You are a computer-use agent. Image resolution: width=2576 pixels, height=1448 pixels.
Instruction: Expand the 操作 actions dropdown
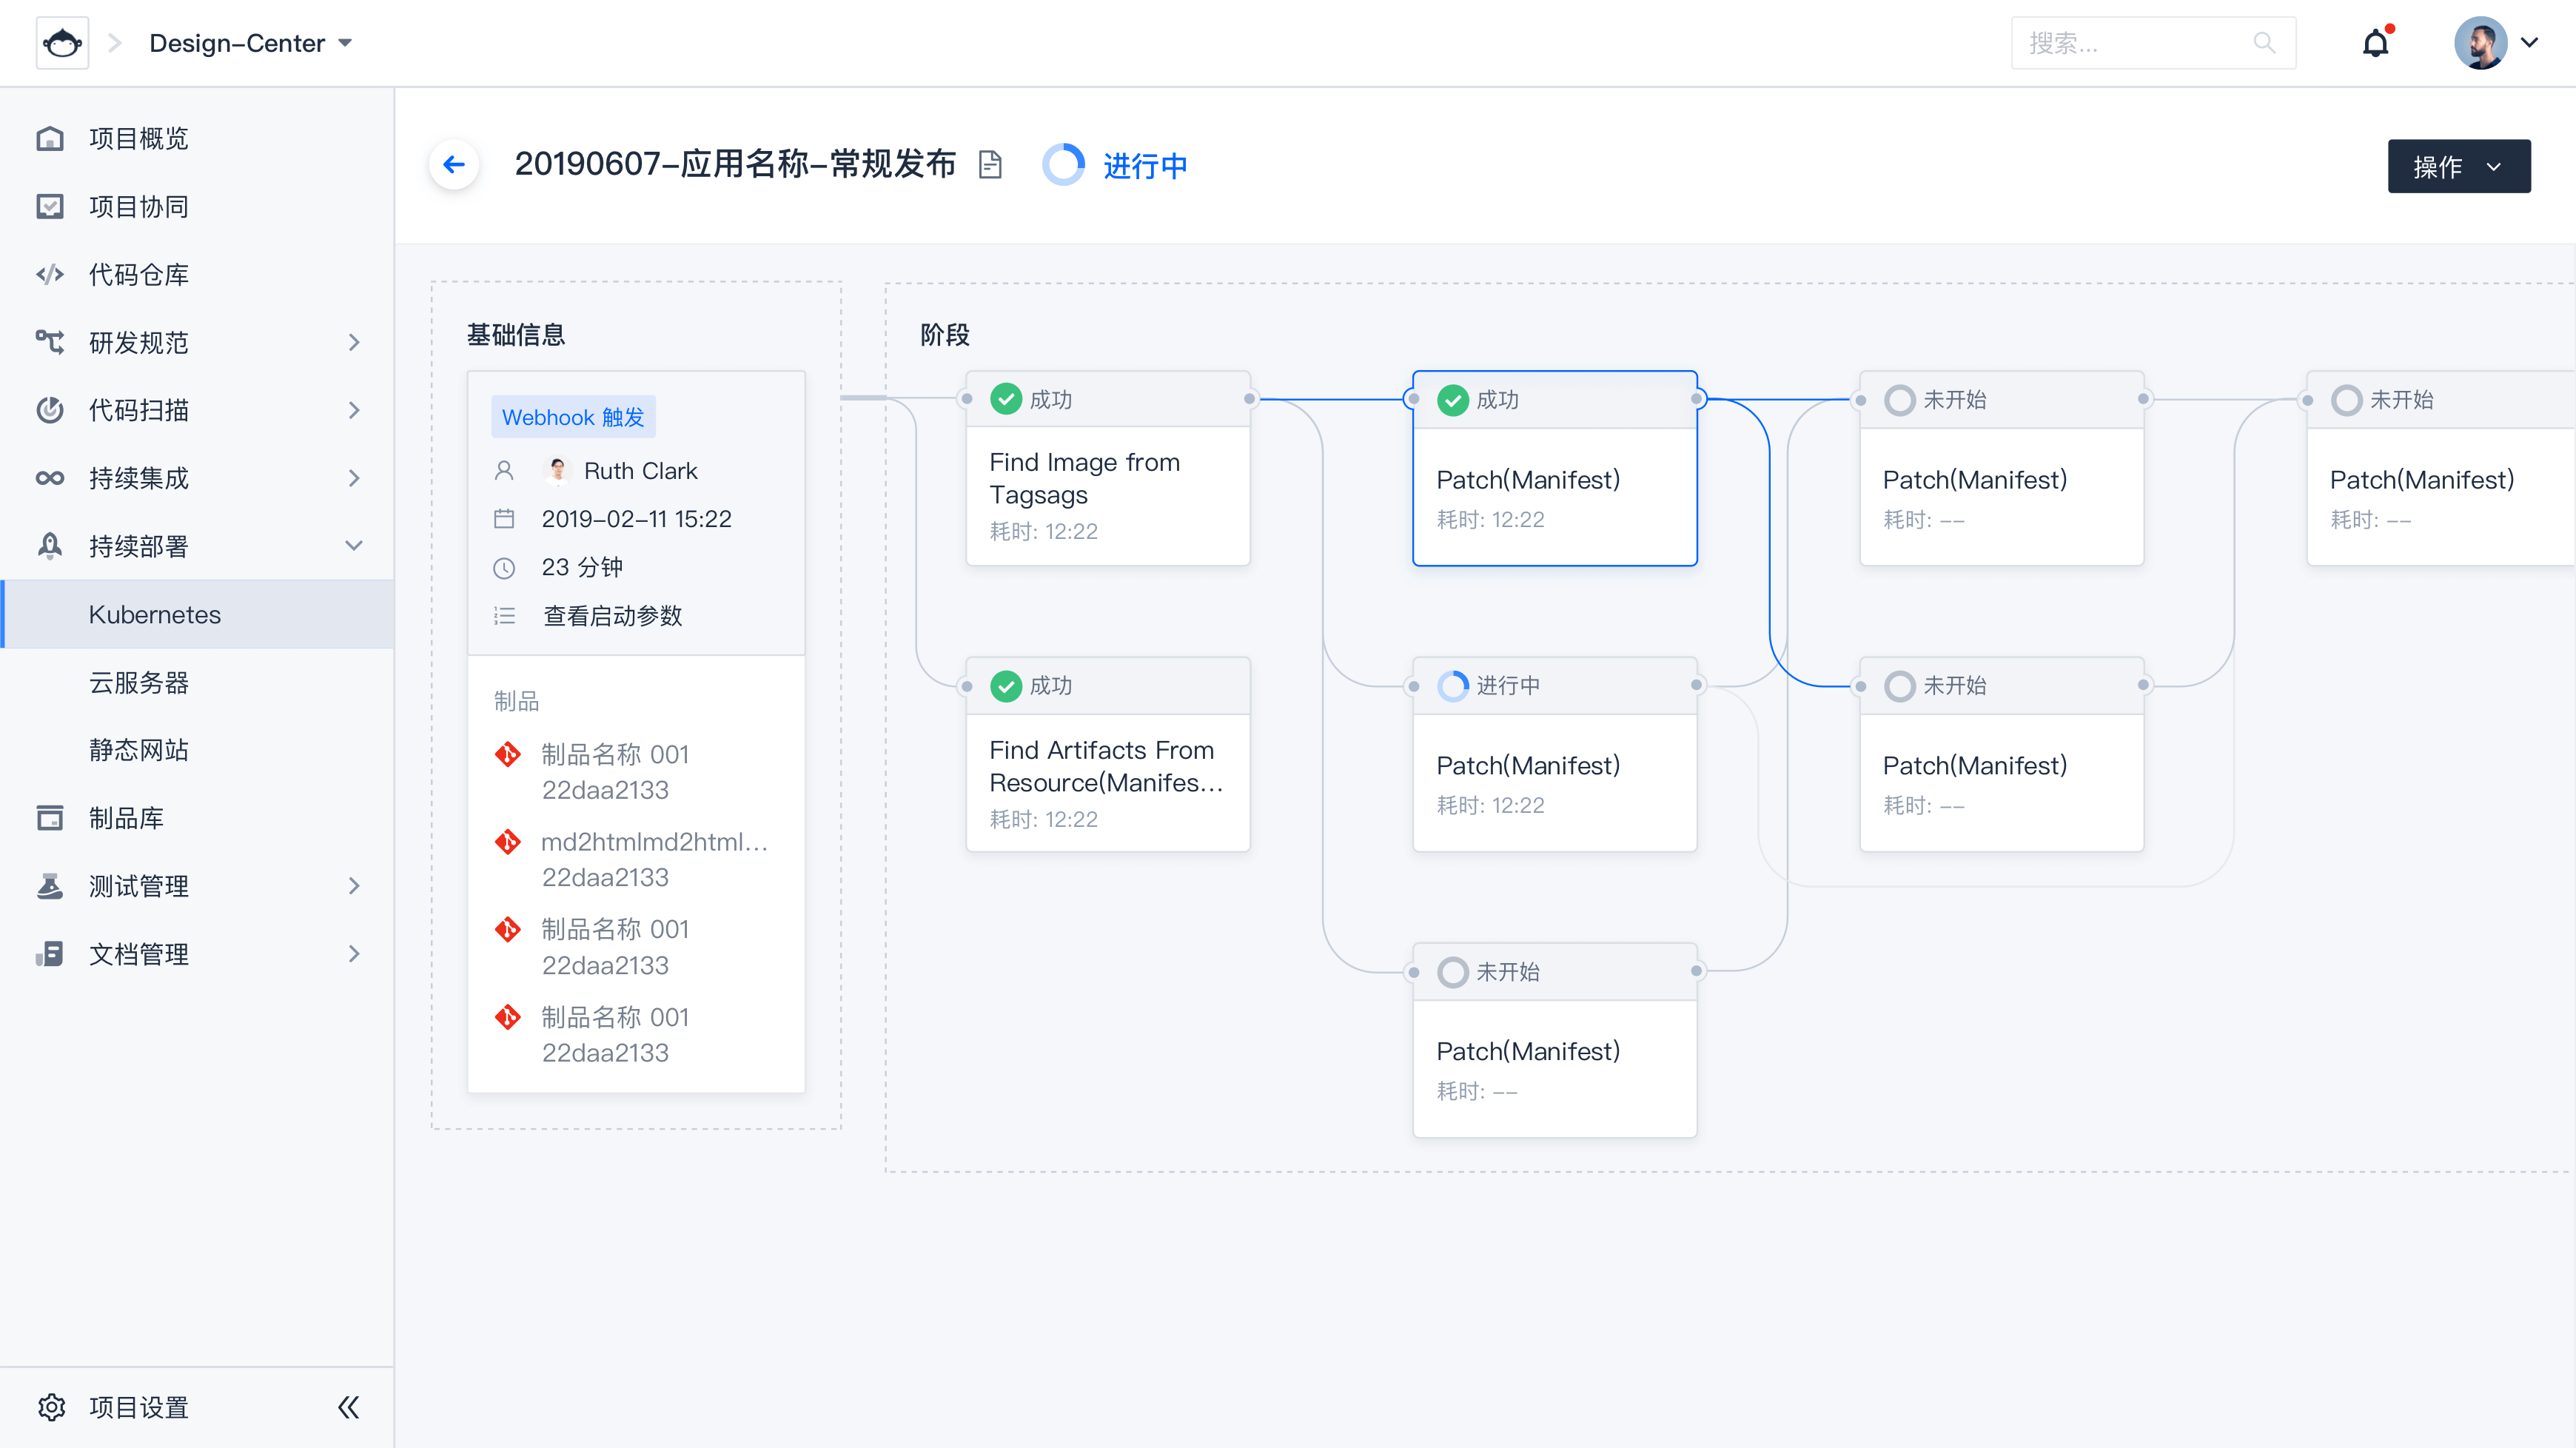pyautogui.click(x=2458, y=166)
